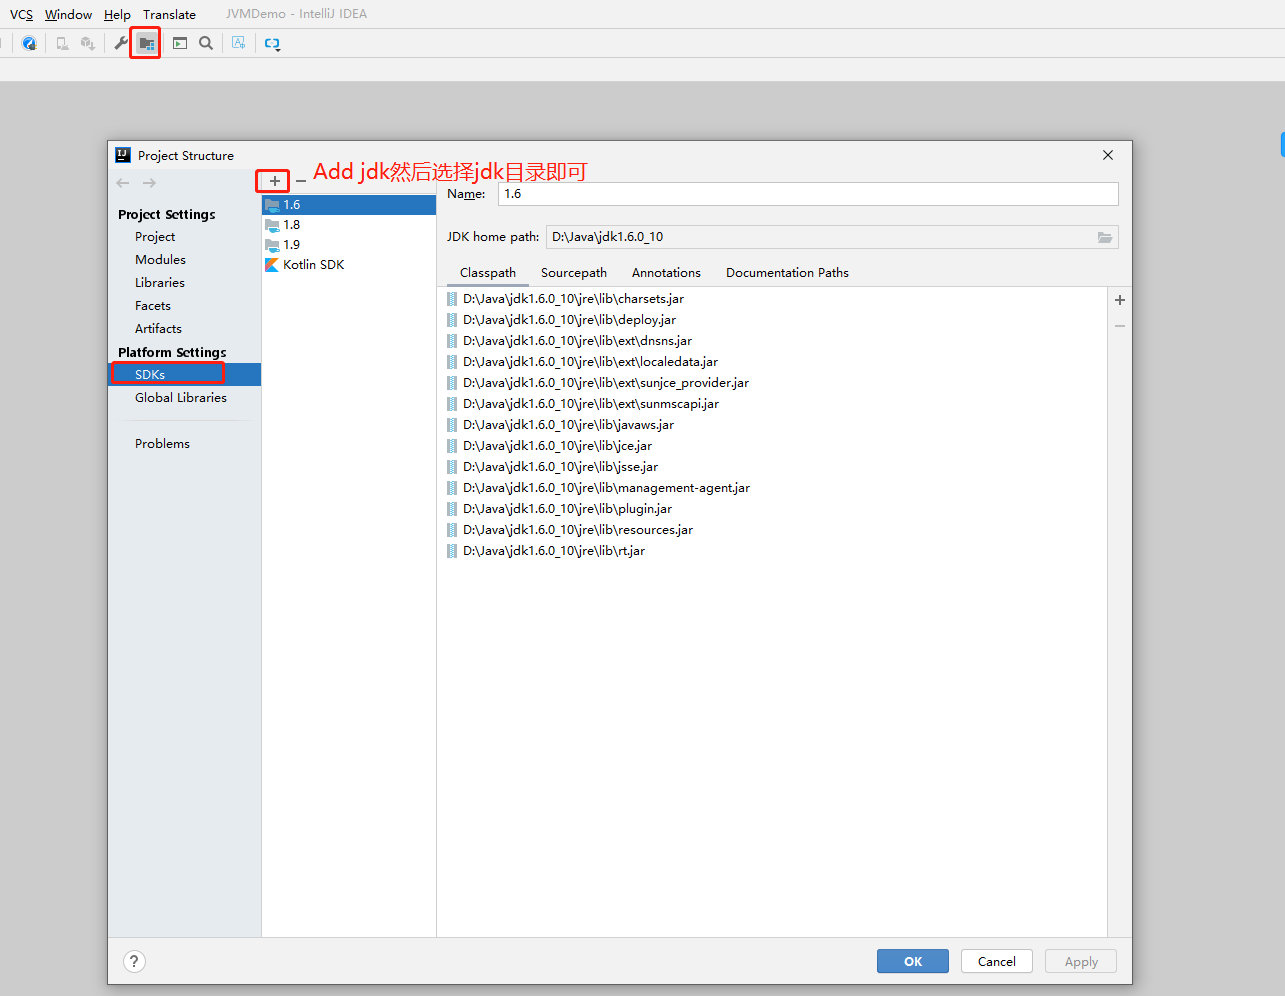Open the Translate menu
This screenshot has height=996, width=1285.
click(x=169, y=14)
